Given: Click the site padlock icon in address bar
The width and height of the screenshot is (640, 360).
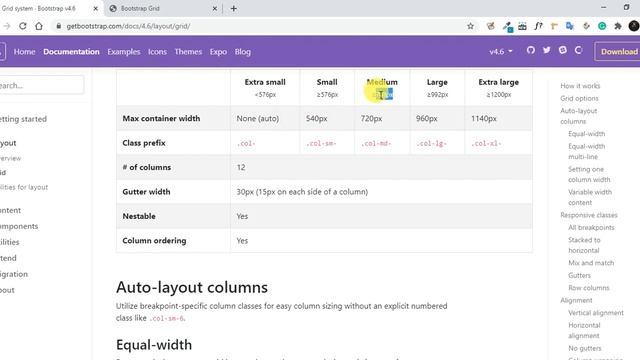Looking at the screenshot, I should (59, 26).
